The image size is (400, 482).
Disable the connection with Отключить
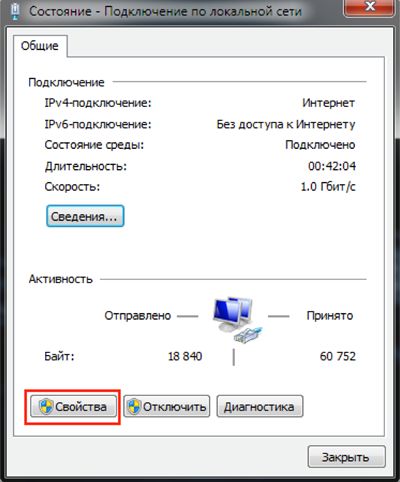167,406
